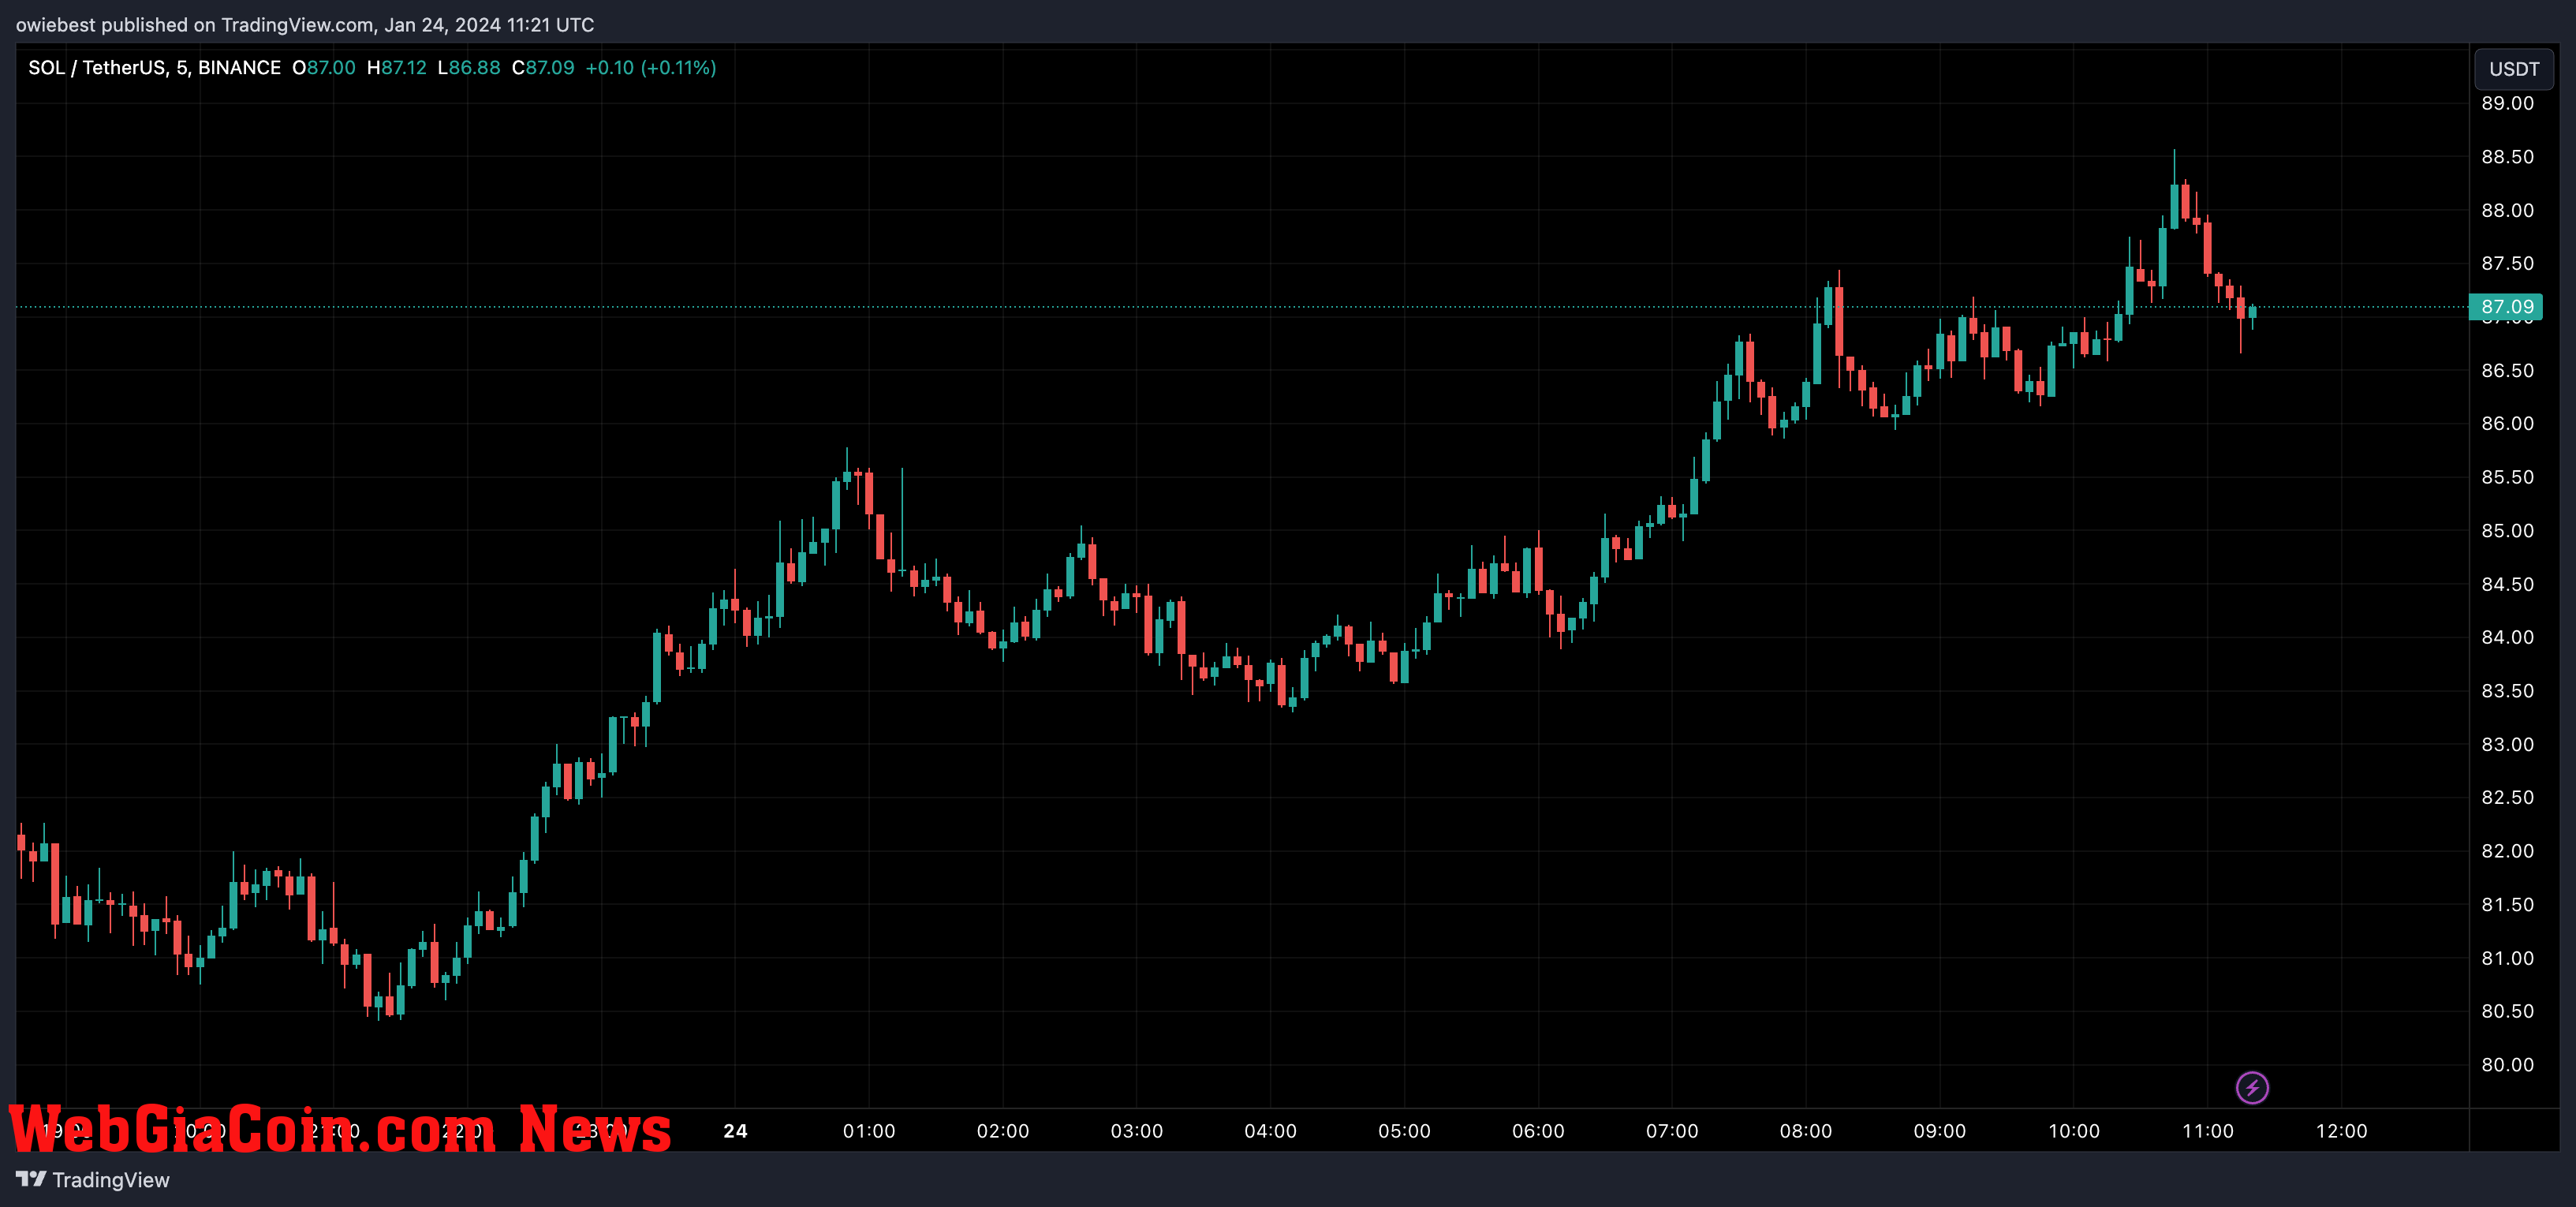This screenshot has height=1207, width=2576.
Task: Click the date label 24 on time axis
Action: [x=735, y=1131]
